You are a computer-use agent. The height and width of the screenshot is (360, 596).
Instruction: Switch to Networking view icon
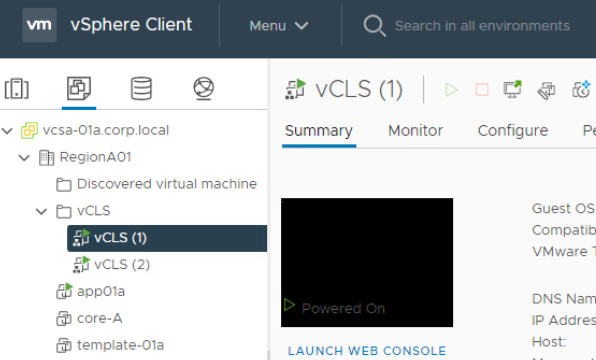click(x=204, y=89)
